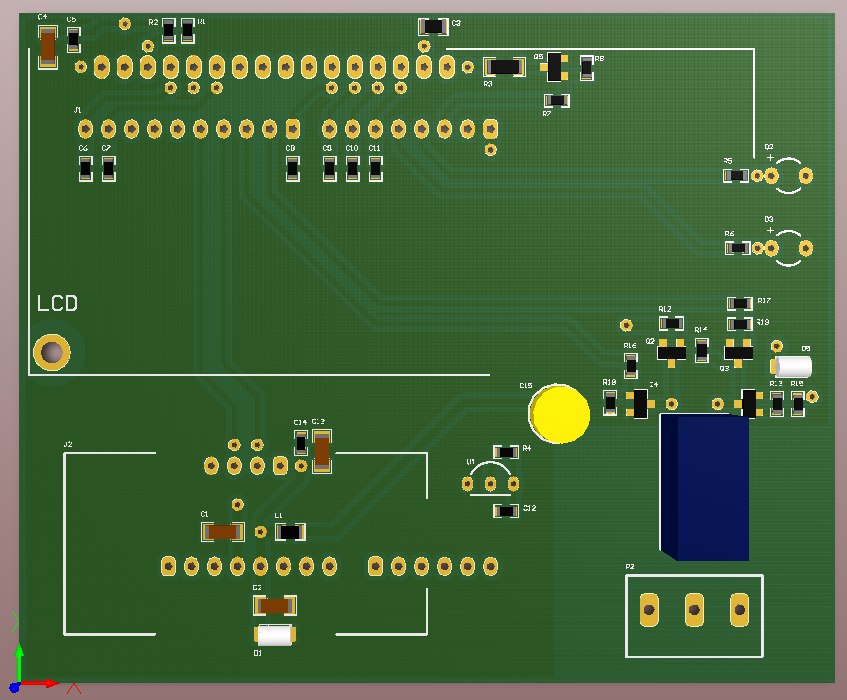847x700 pixels.
Task: Select resistor R6 on the board
Action: pyautogui.click(x=737, y=247)
